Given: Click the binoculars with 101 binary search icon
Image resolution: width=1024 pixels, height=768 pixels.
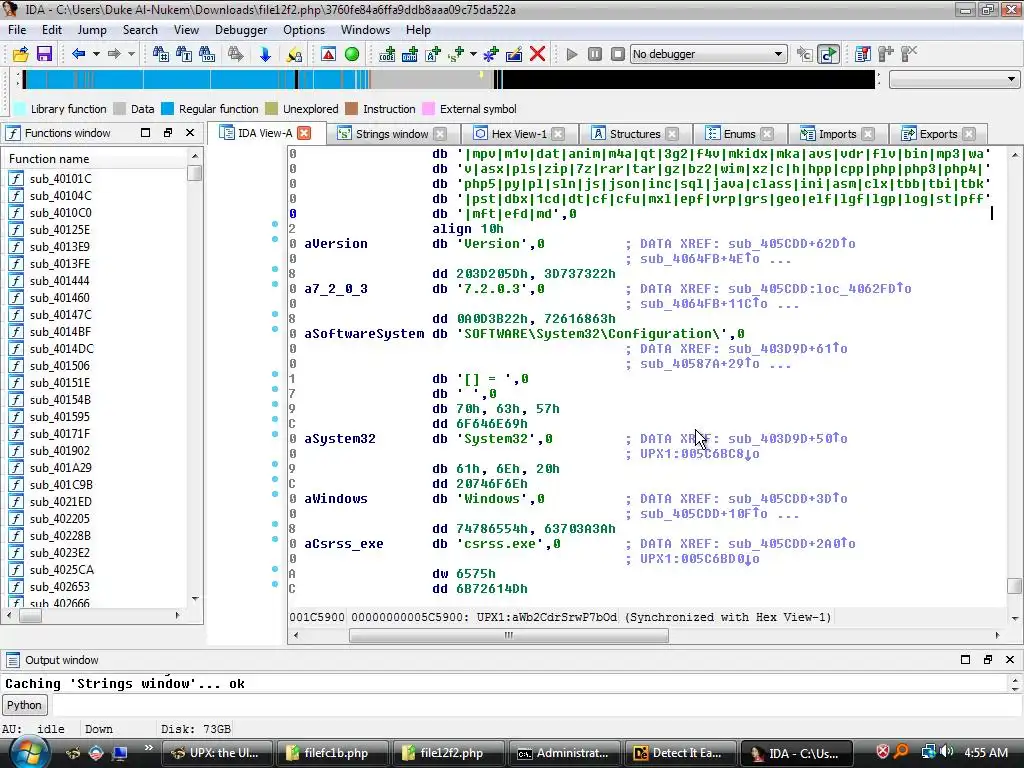Looking at the screenshot, I should pos(207,54).
